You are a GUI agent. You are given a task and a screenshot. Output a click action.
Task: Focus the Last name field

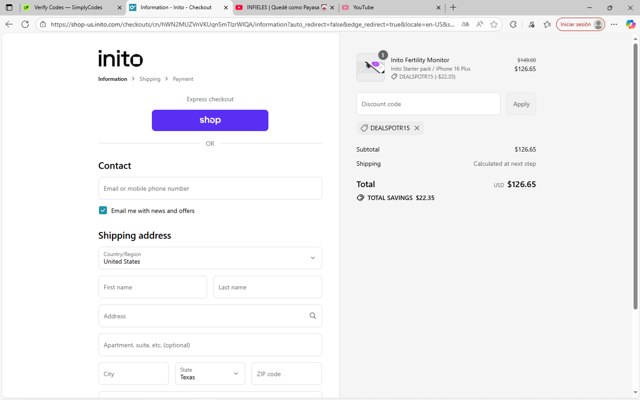[x=267, y=287]
